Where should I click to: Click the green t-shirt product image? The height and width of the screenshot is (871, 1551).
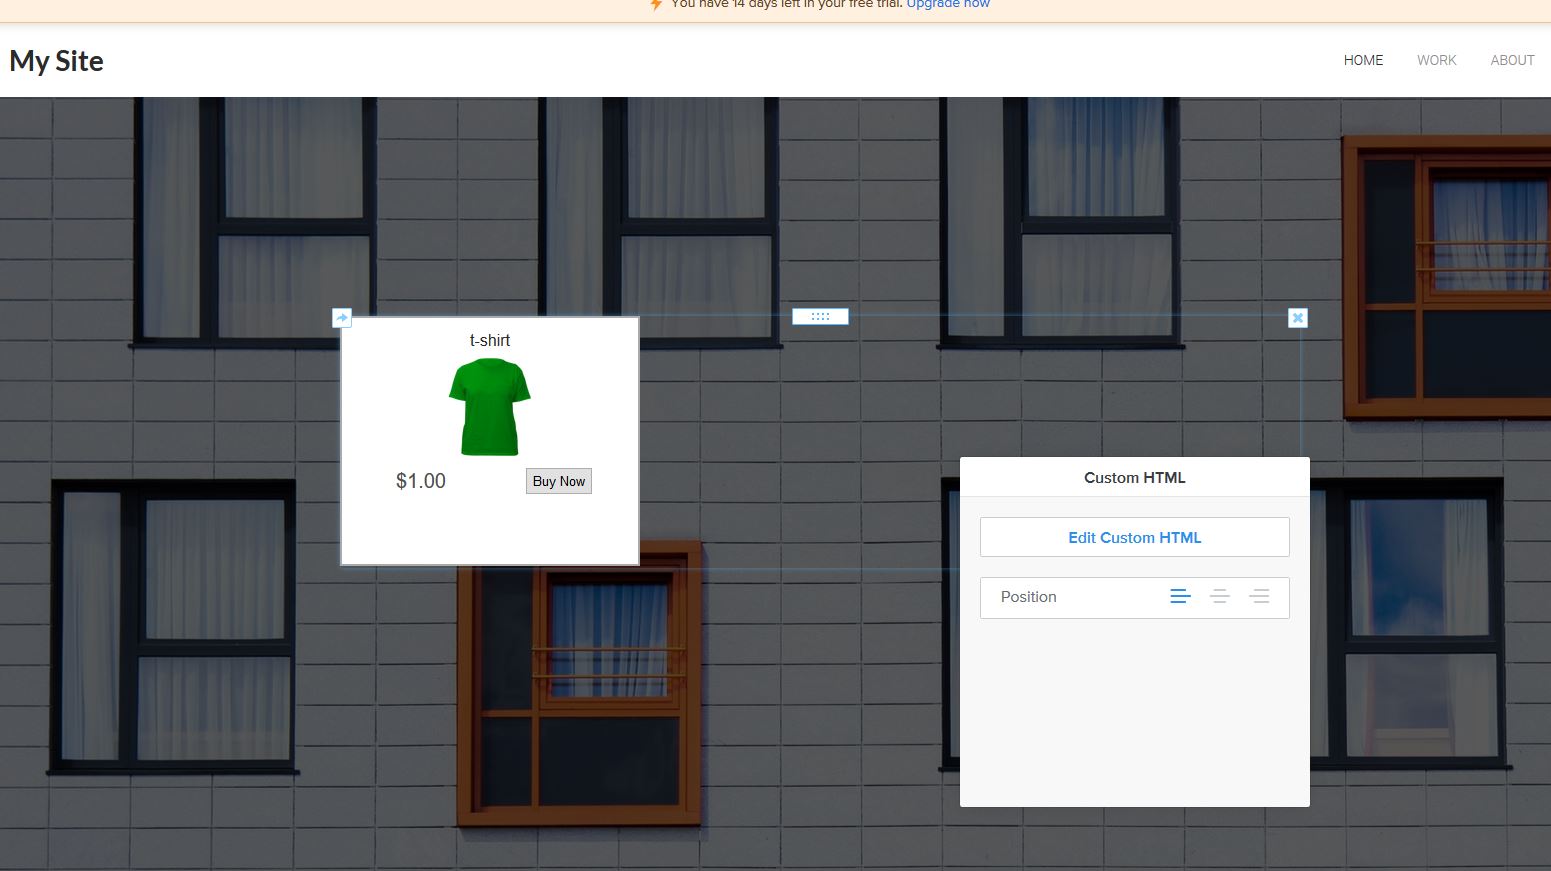(x=490, y=407)
